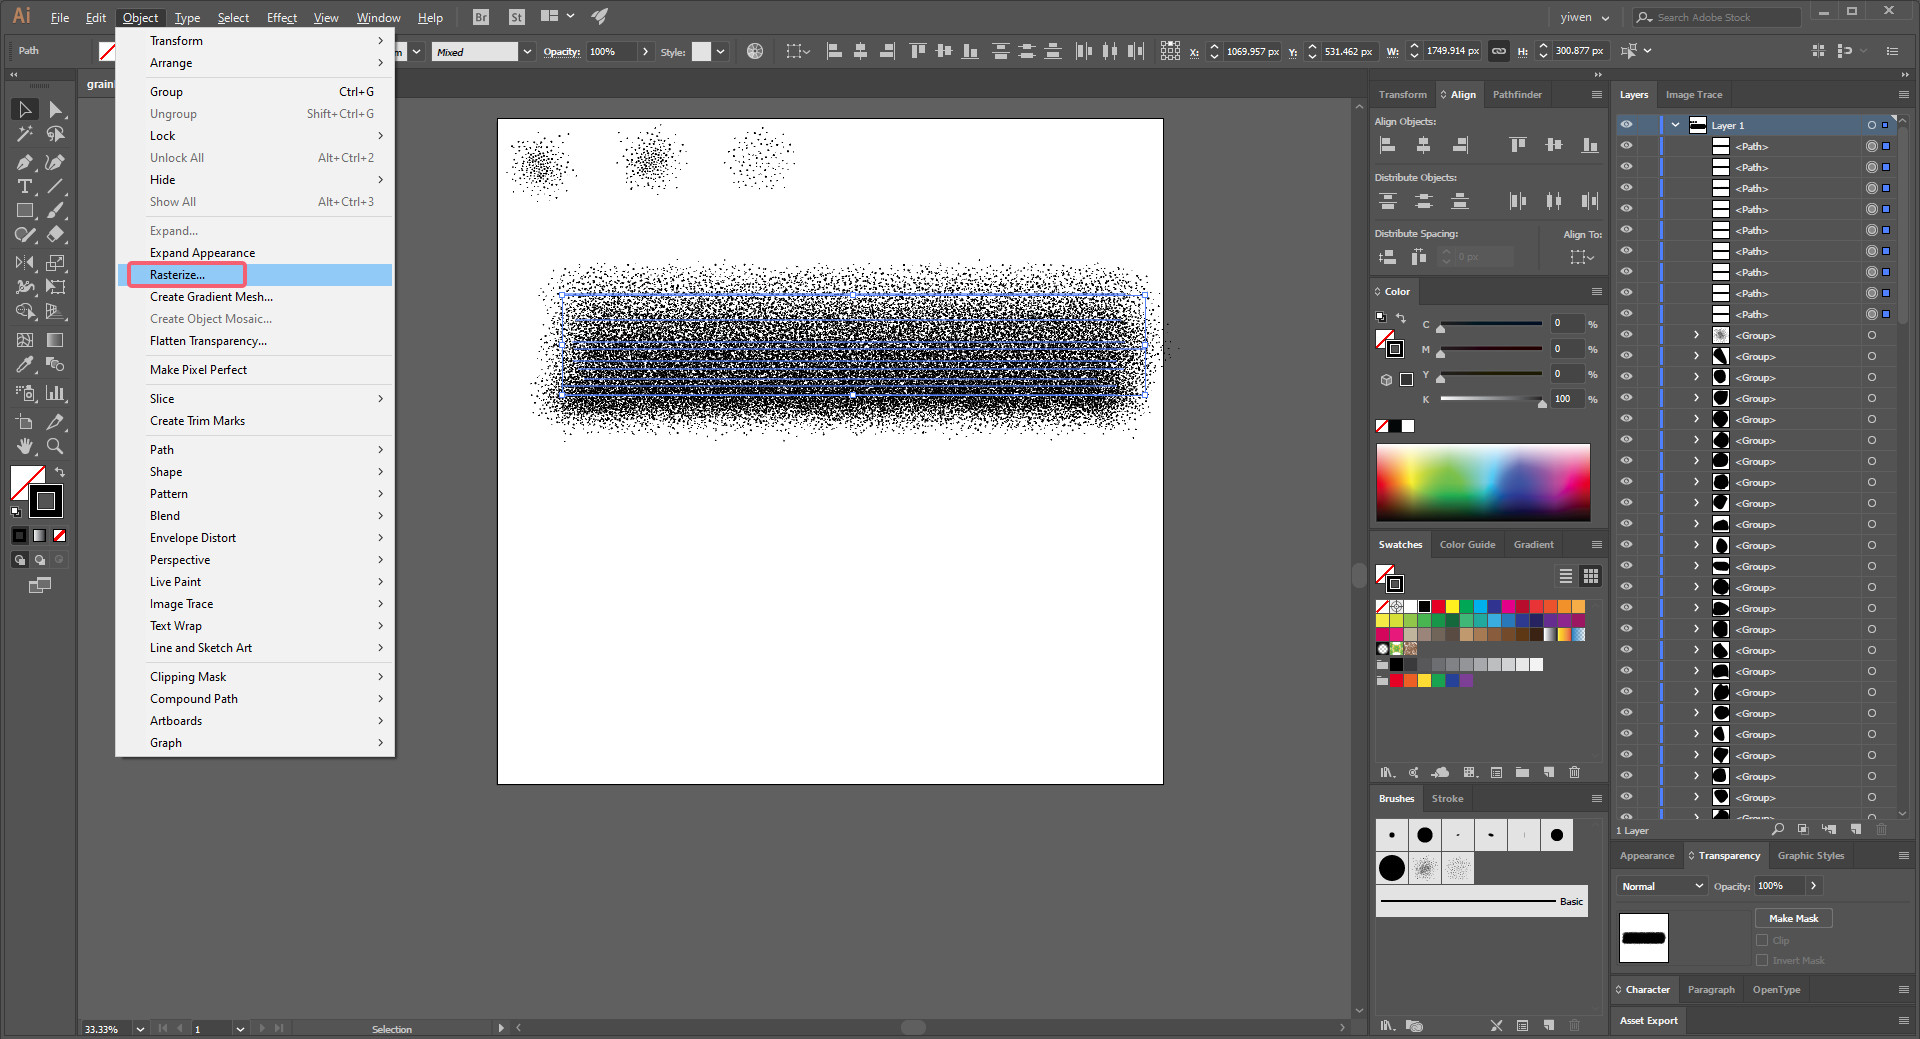Open artboard navigation dropdown
1920x1039 pixels.
[x=240, y=1028]
